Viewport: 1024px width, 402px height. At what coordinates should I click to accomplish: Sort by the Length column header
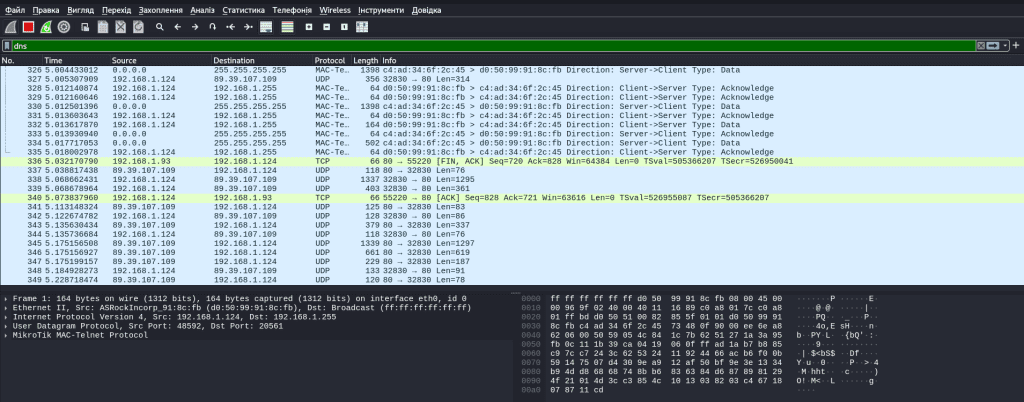(366, 61)
